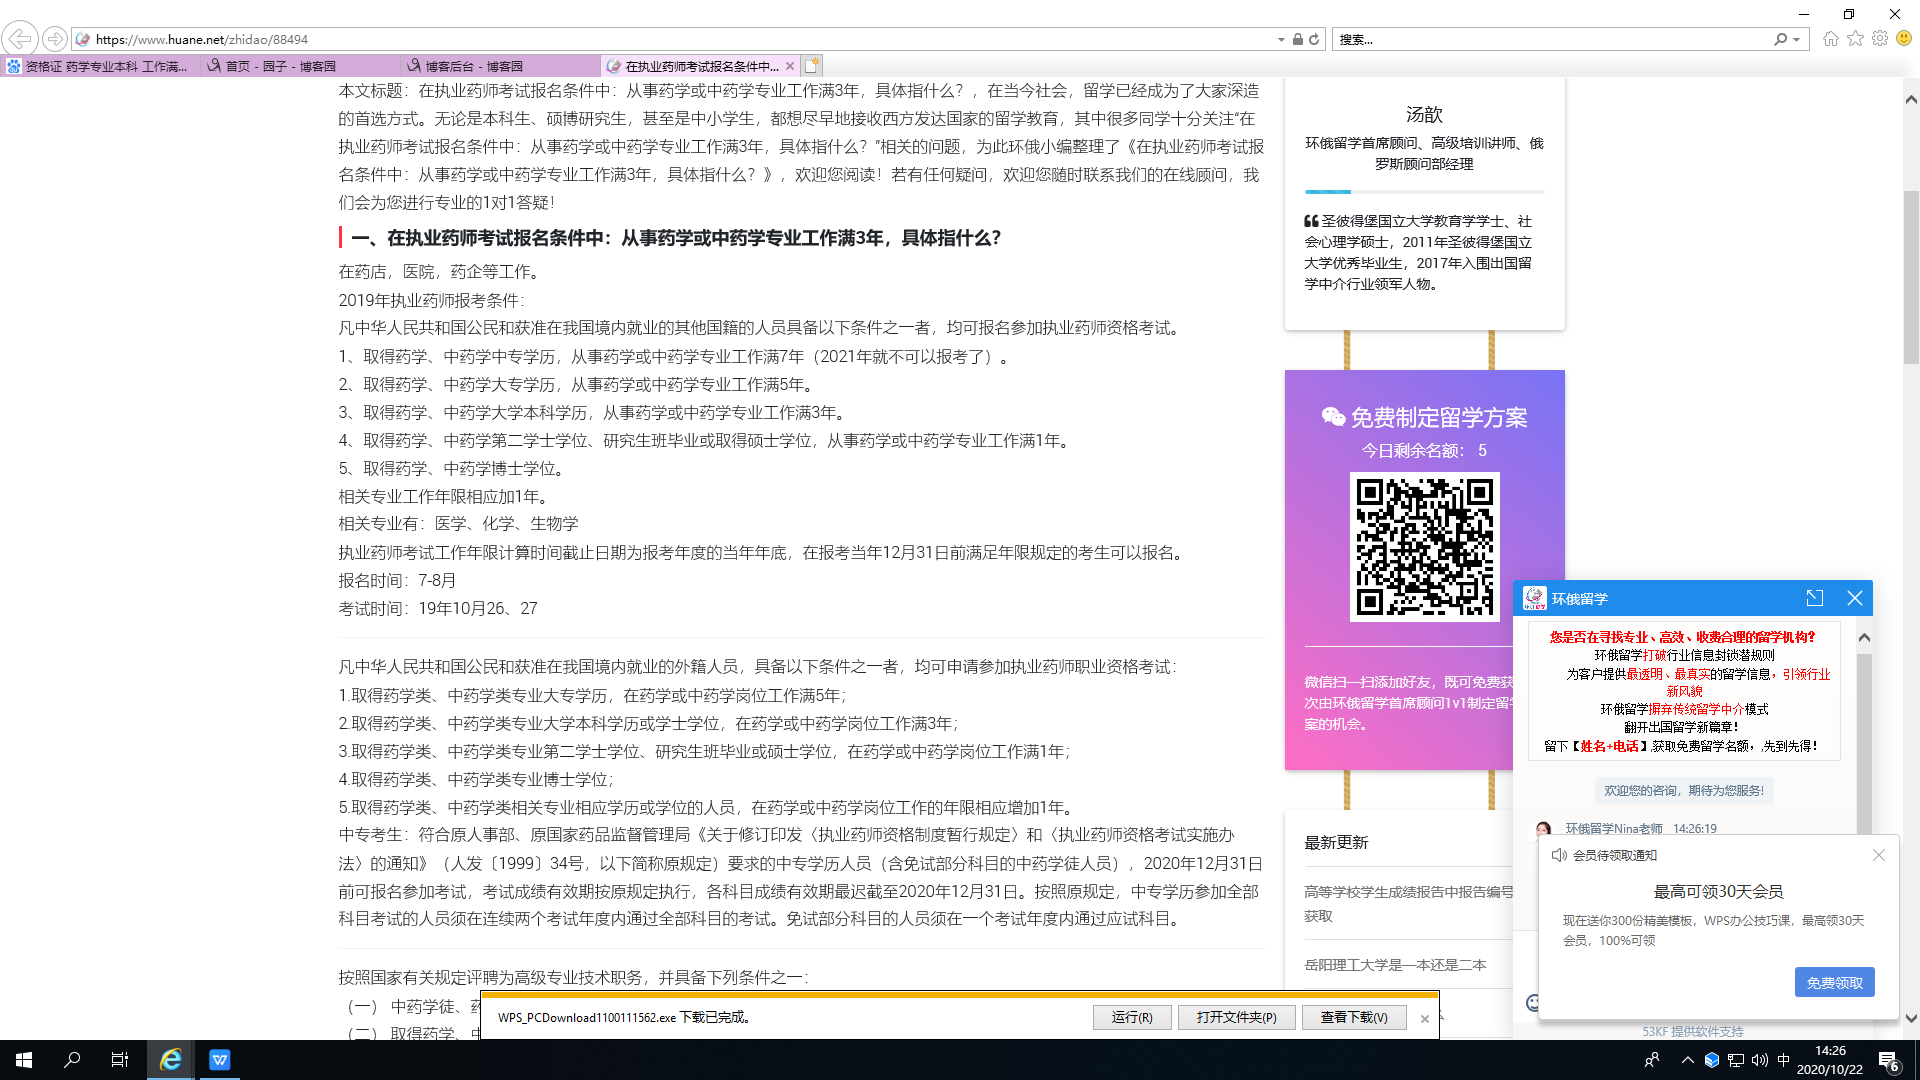Screen dimensions: 1920x1080
Task: Close the 会员待领取通知 popup
Action: (x=1878, y=855)
